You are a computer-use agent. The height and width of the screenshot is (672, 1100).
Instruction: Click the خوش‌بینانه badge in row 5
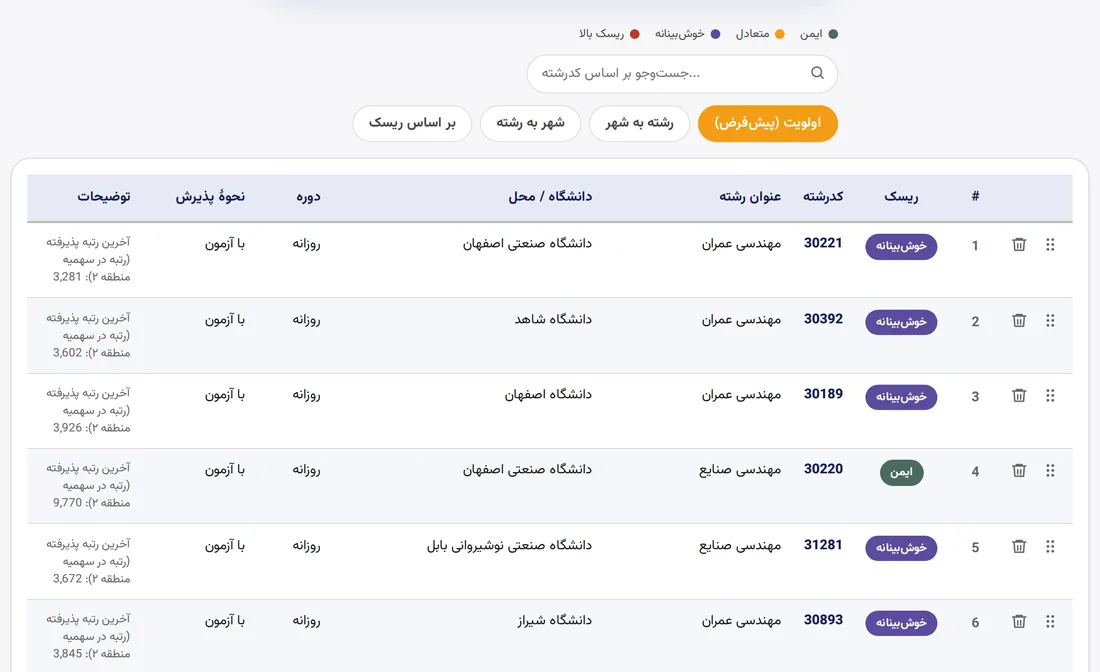tap(901, 548)
